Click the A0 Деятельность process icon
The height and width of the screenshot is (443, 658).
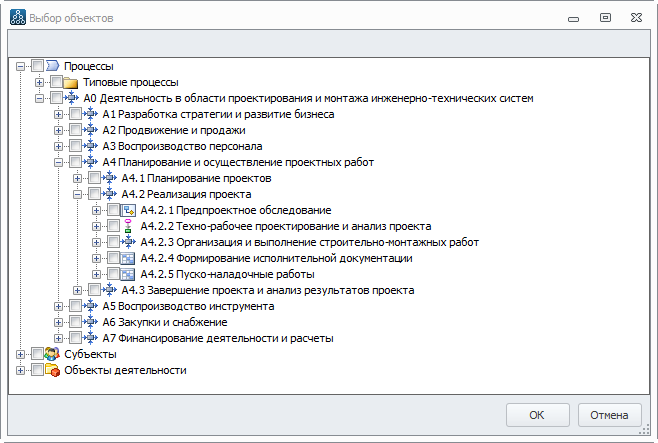71,98
